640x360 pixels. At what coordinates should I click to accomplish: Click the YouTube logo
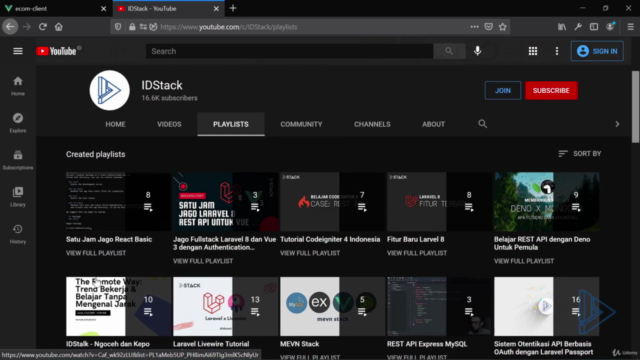tap(56, 51)
